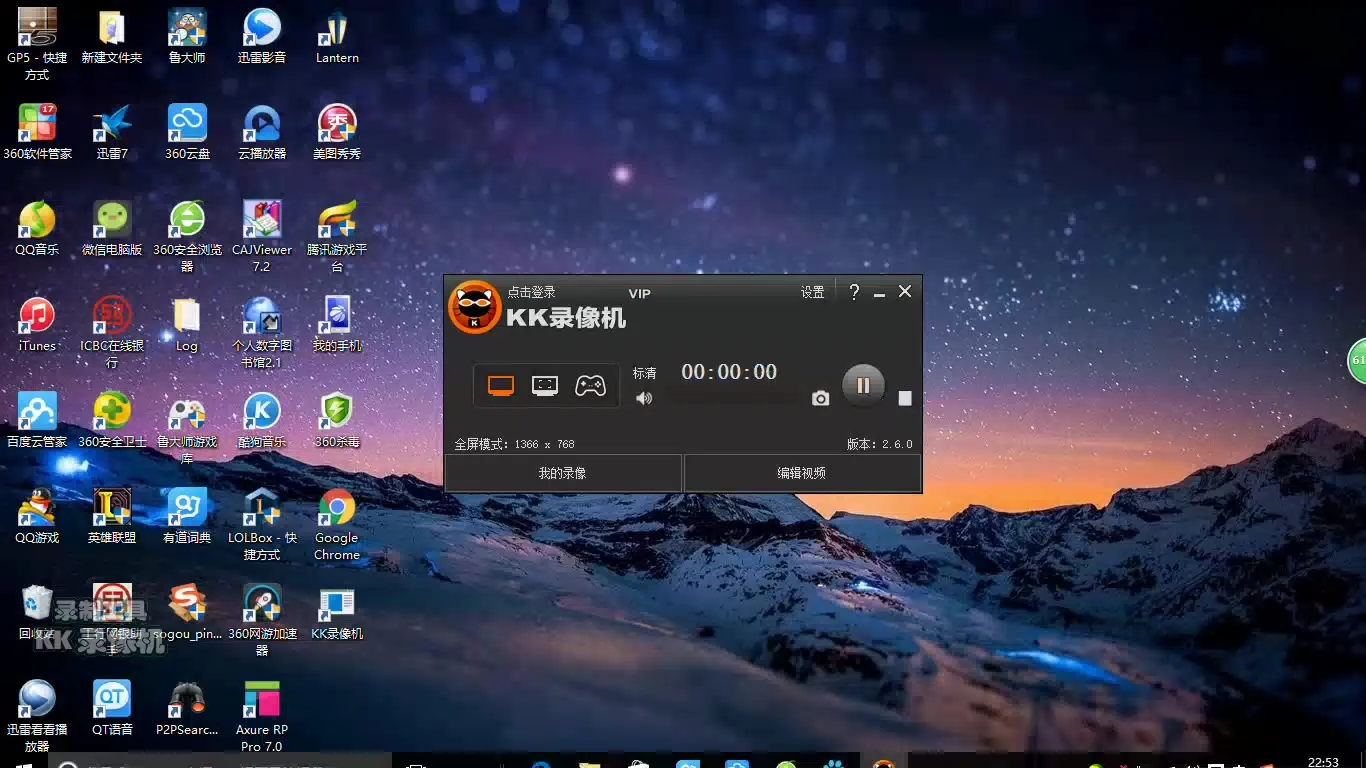Mute the speaker volume in KK录像机

point(644,398)
